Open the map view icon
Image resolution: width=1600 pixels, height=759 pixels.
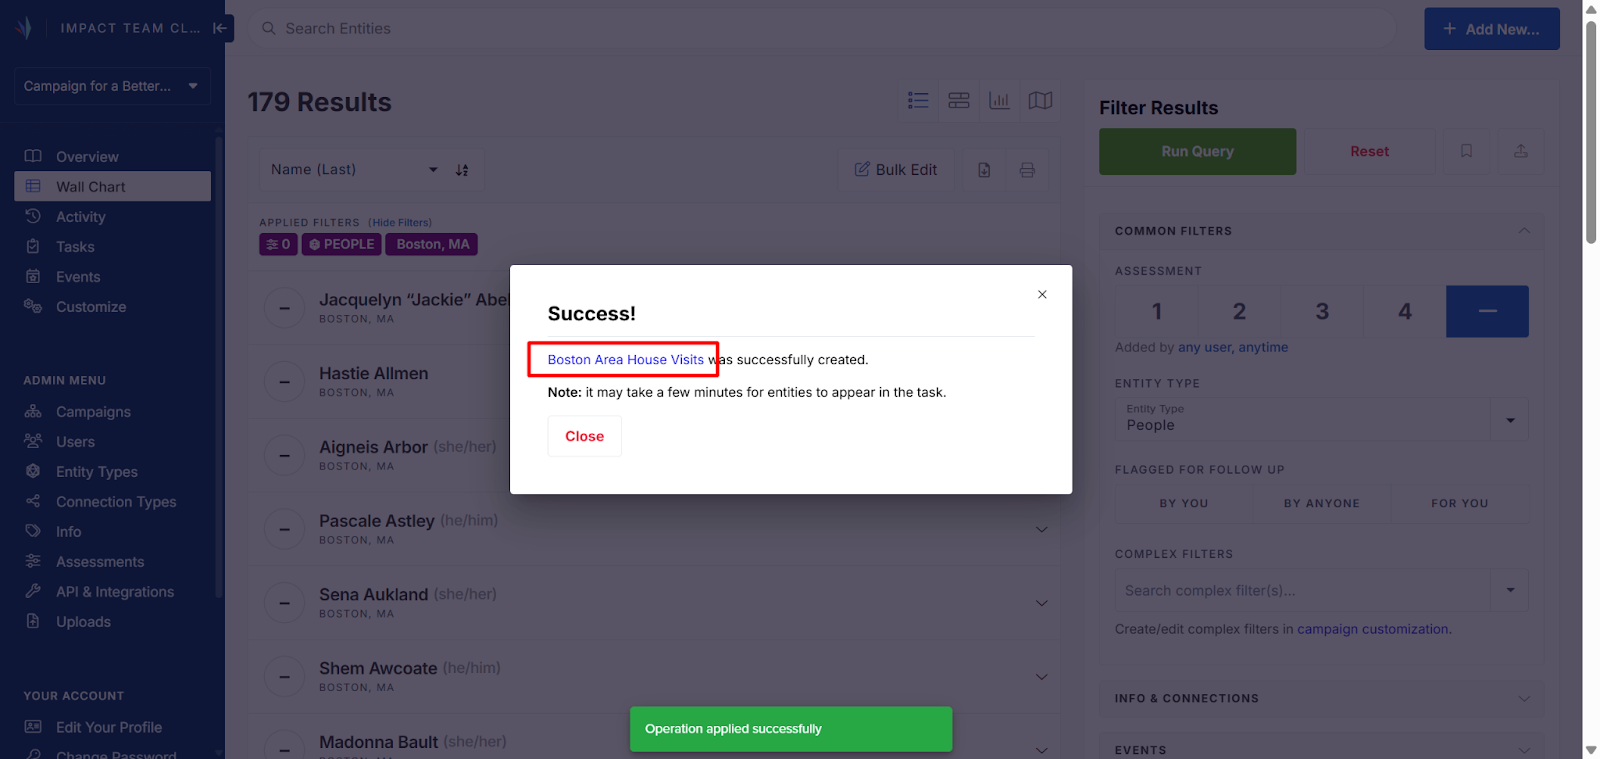(x=1040, y=100)
